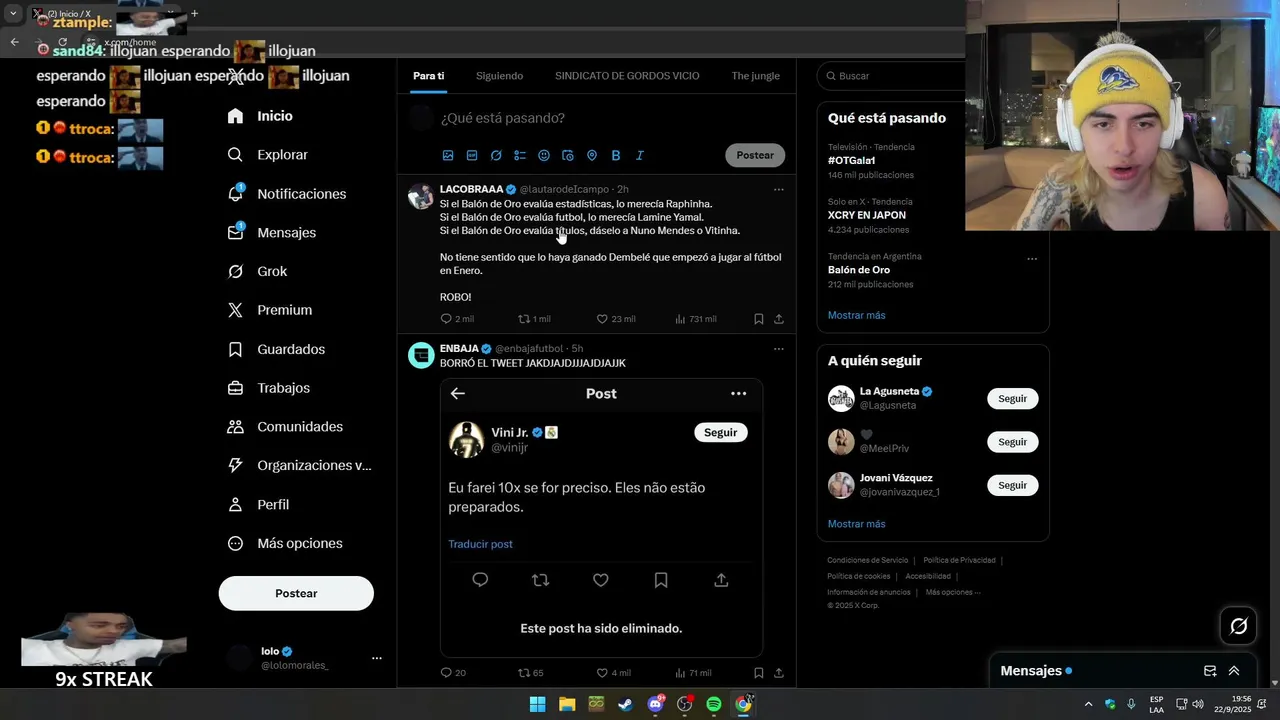The image size is (1280, 720).
Task: Click the Postear button in composer
Action: (x=755, y=155)
